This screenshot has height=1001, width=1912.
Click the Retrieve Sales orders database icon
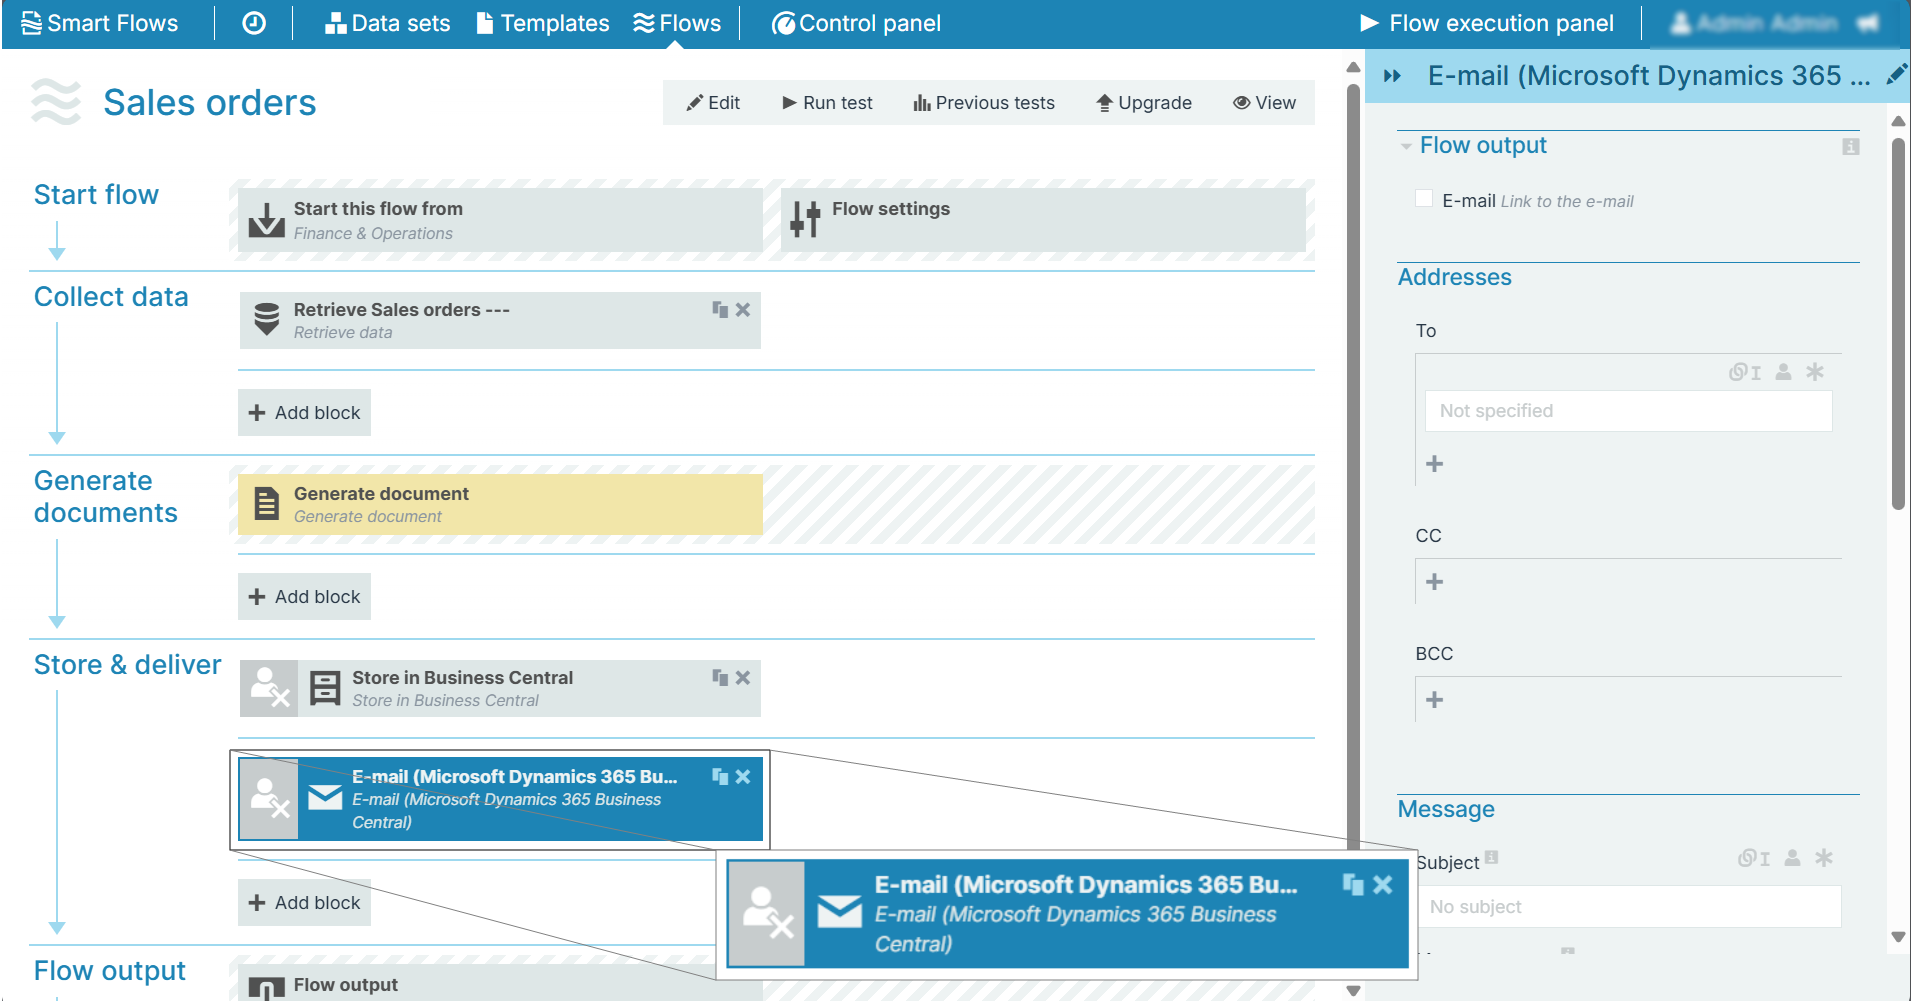click(267, 319)
